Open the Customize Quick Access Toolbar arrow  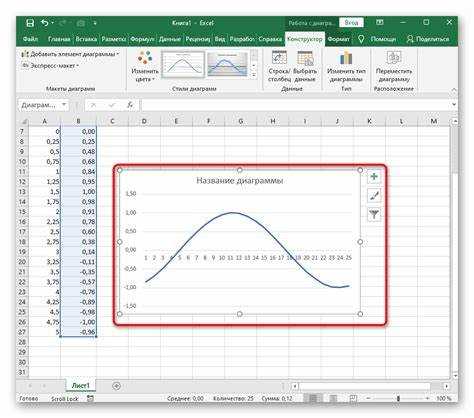pos(95,23)
